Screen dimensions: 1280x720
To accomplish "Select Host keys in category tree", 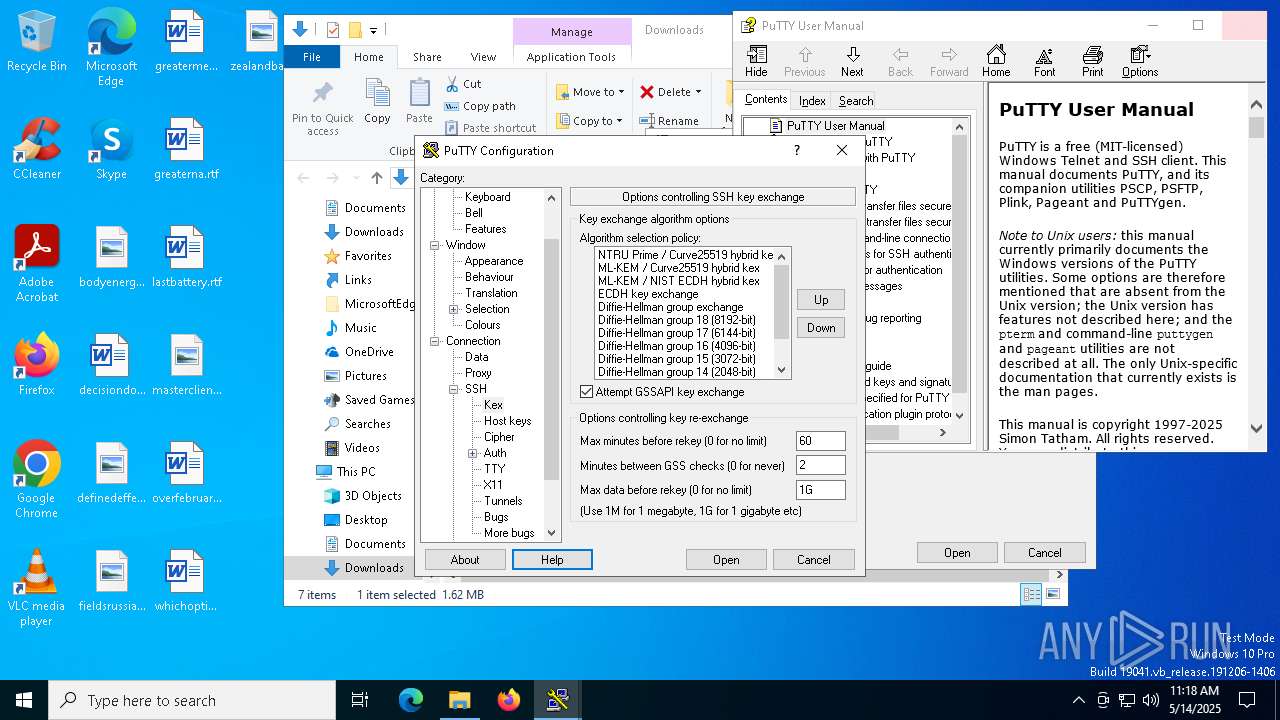I will click(507, 421).
